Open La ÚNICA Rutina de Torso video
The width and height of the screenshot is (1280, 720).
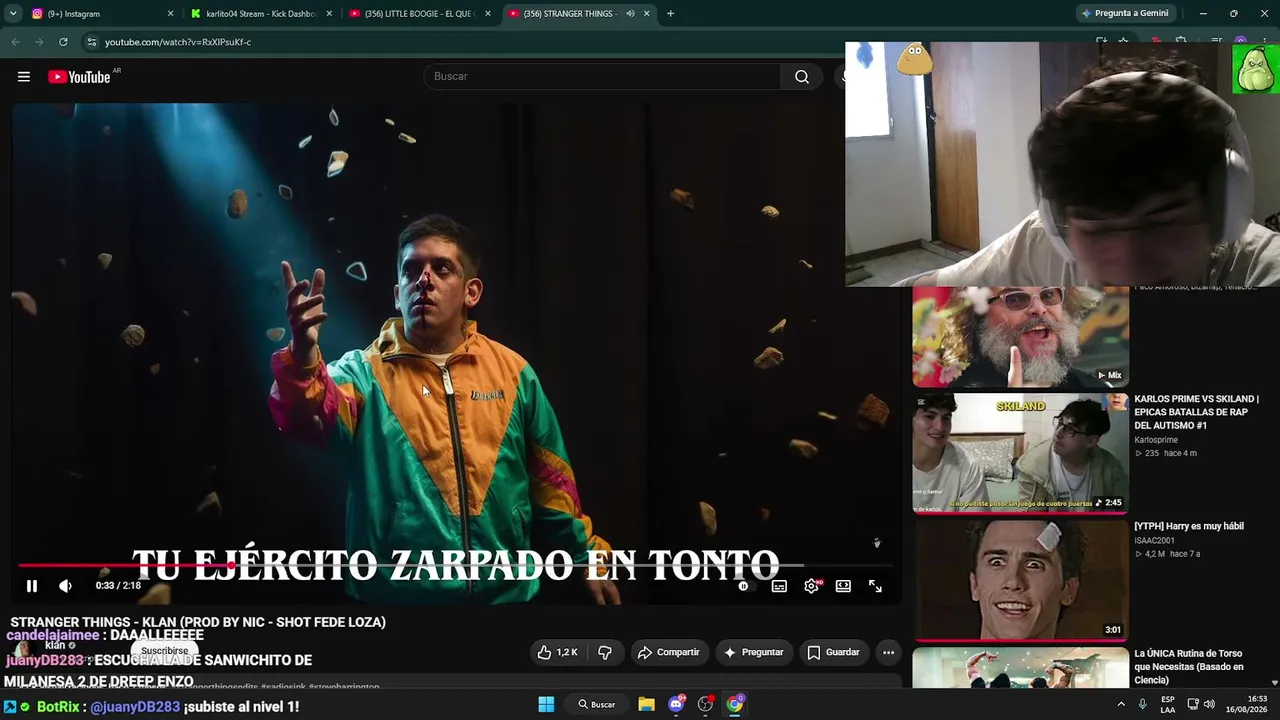1189,667
